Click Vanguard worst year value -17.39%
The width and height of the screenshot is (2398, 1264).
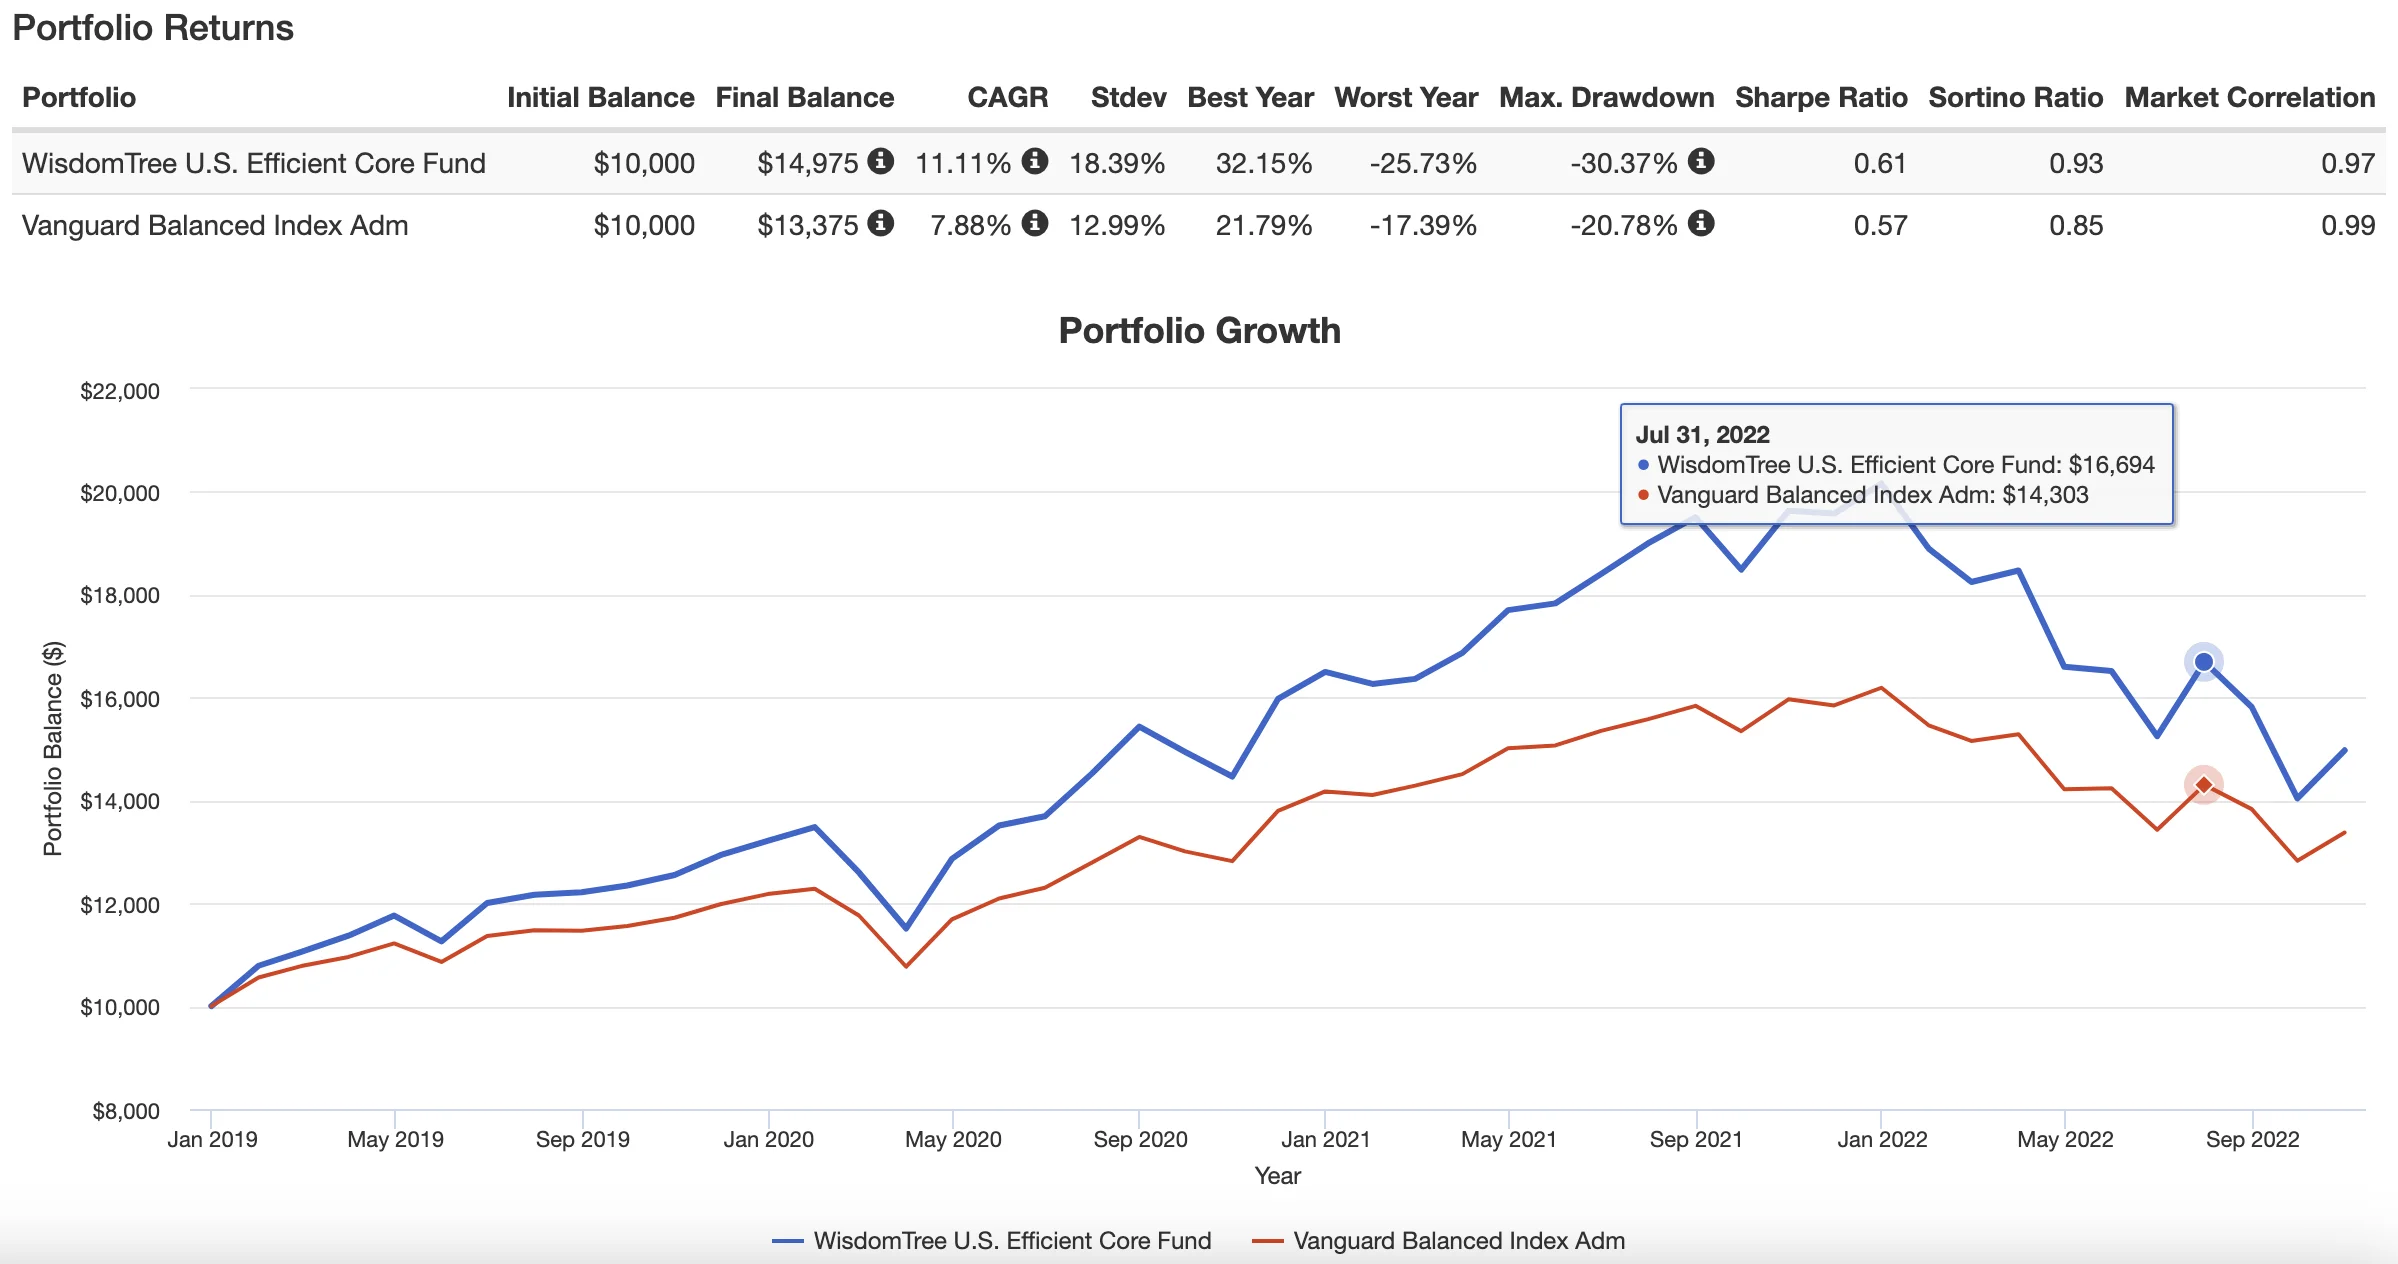tap(1423, 225)
